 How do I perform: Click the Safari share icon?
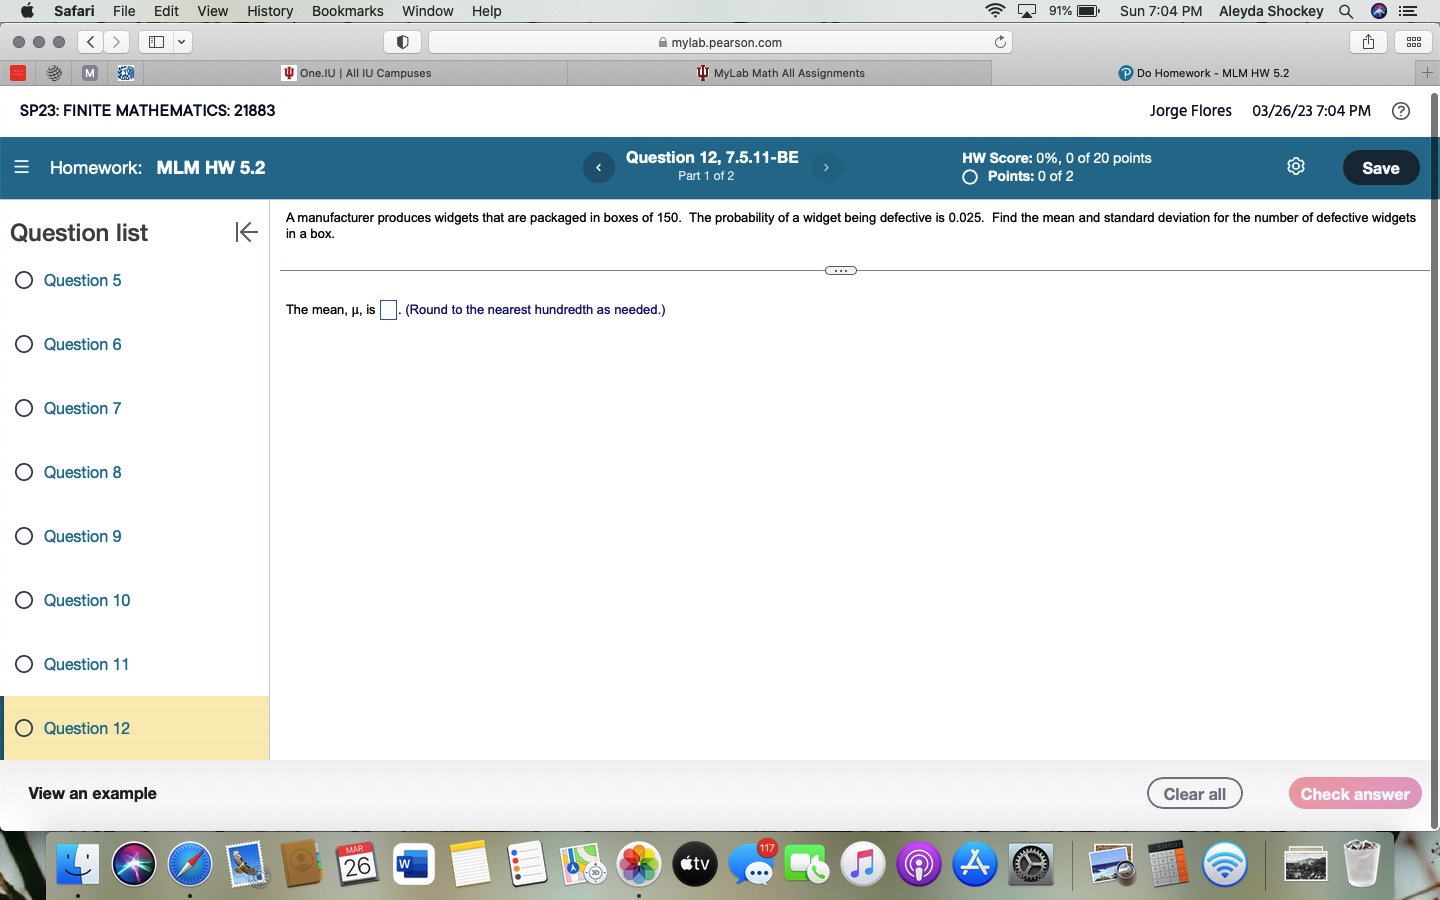coord(1367,42)
